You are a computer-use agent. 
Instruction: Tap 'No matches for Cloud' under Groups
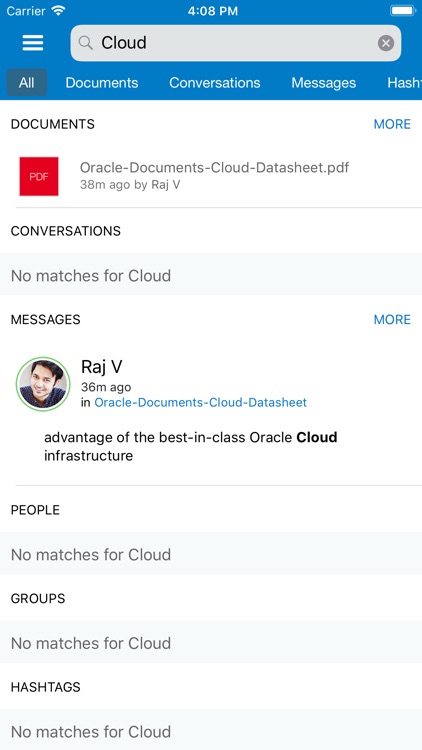click(91, 643)
